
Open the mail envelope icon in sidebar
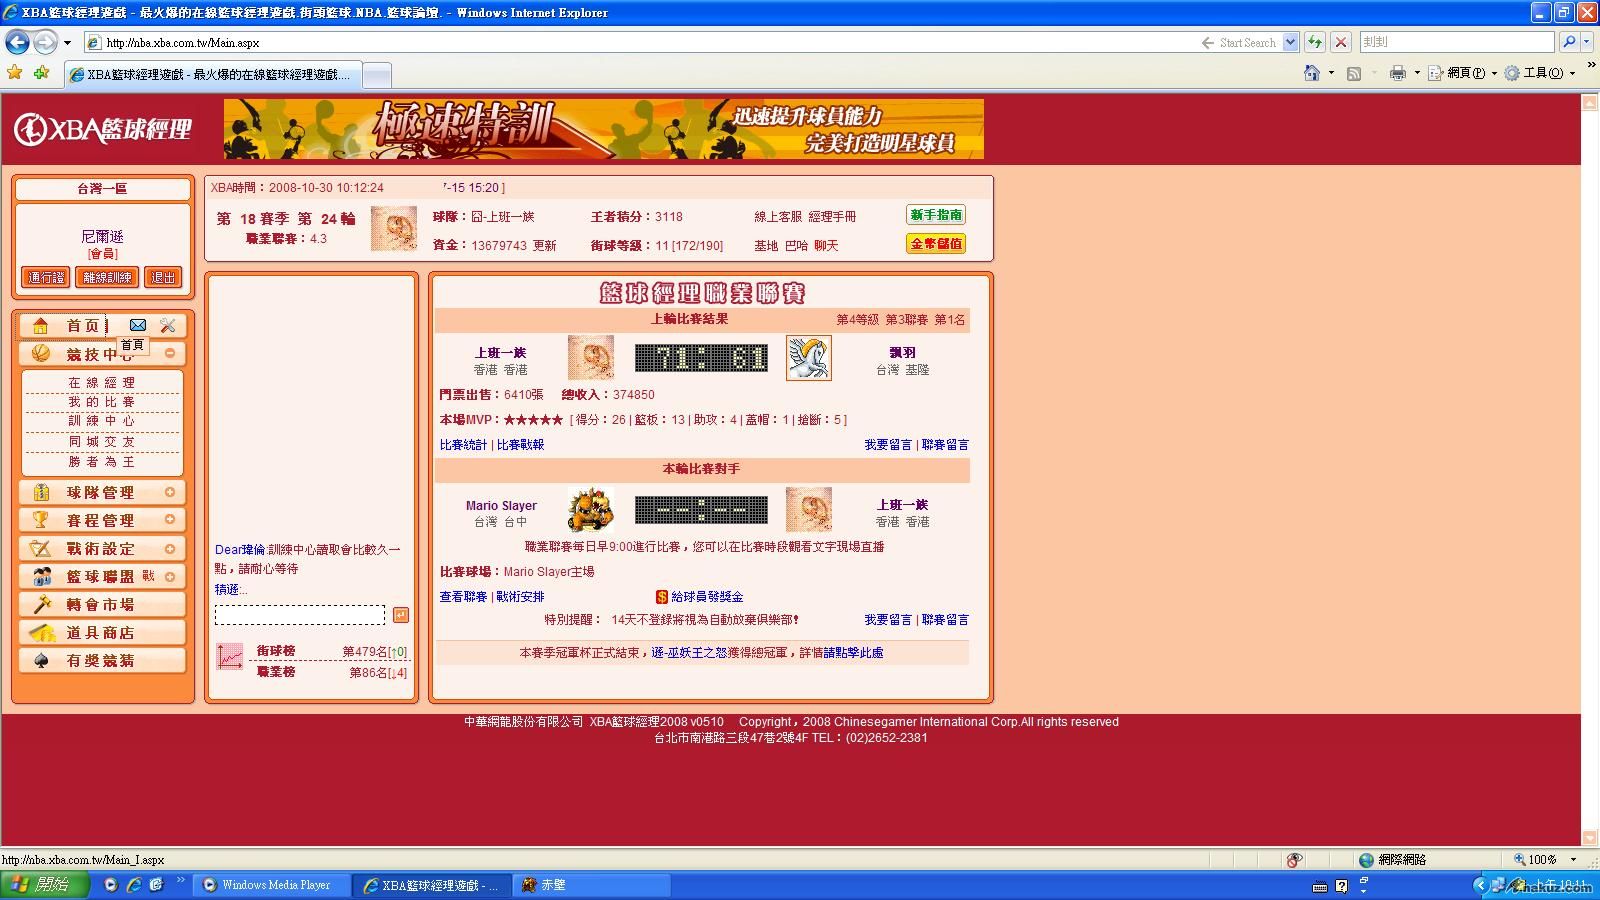coord(138,325)
